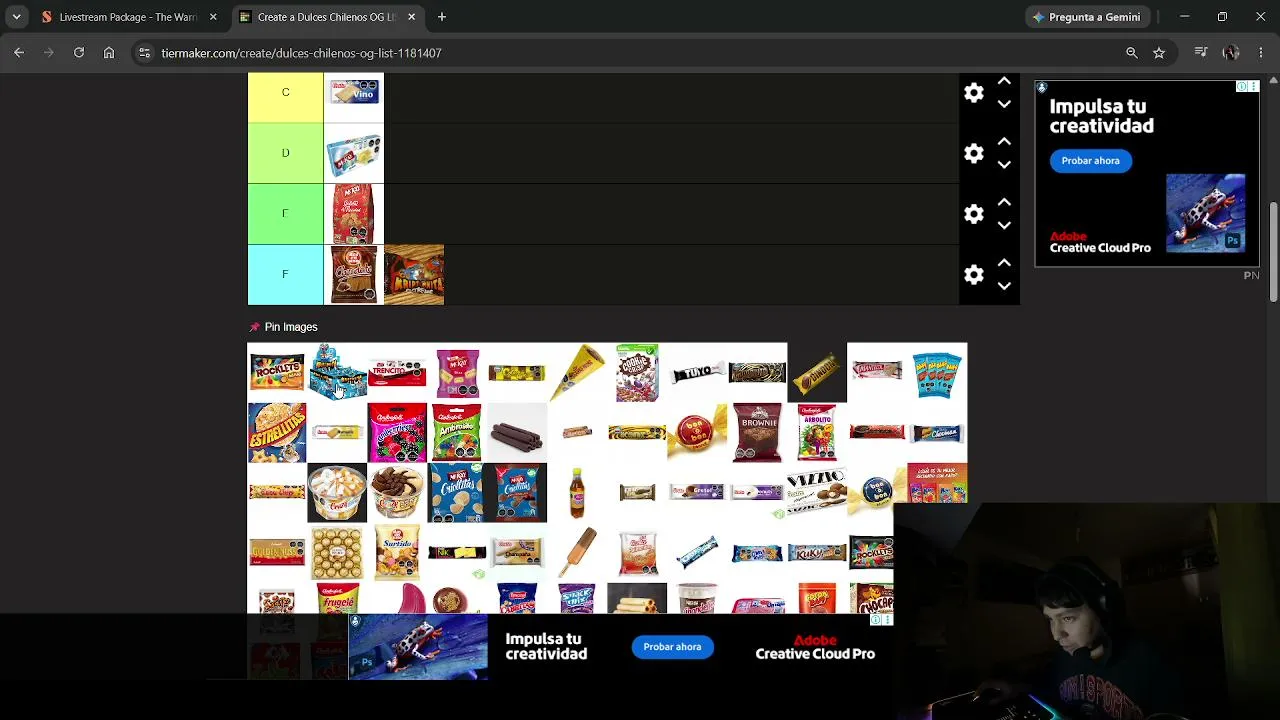Open the media controls icon in toolbar

click(x=1201, y=53)
